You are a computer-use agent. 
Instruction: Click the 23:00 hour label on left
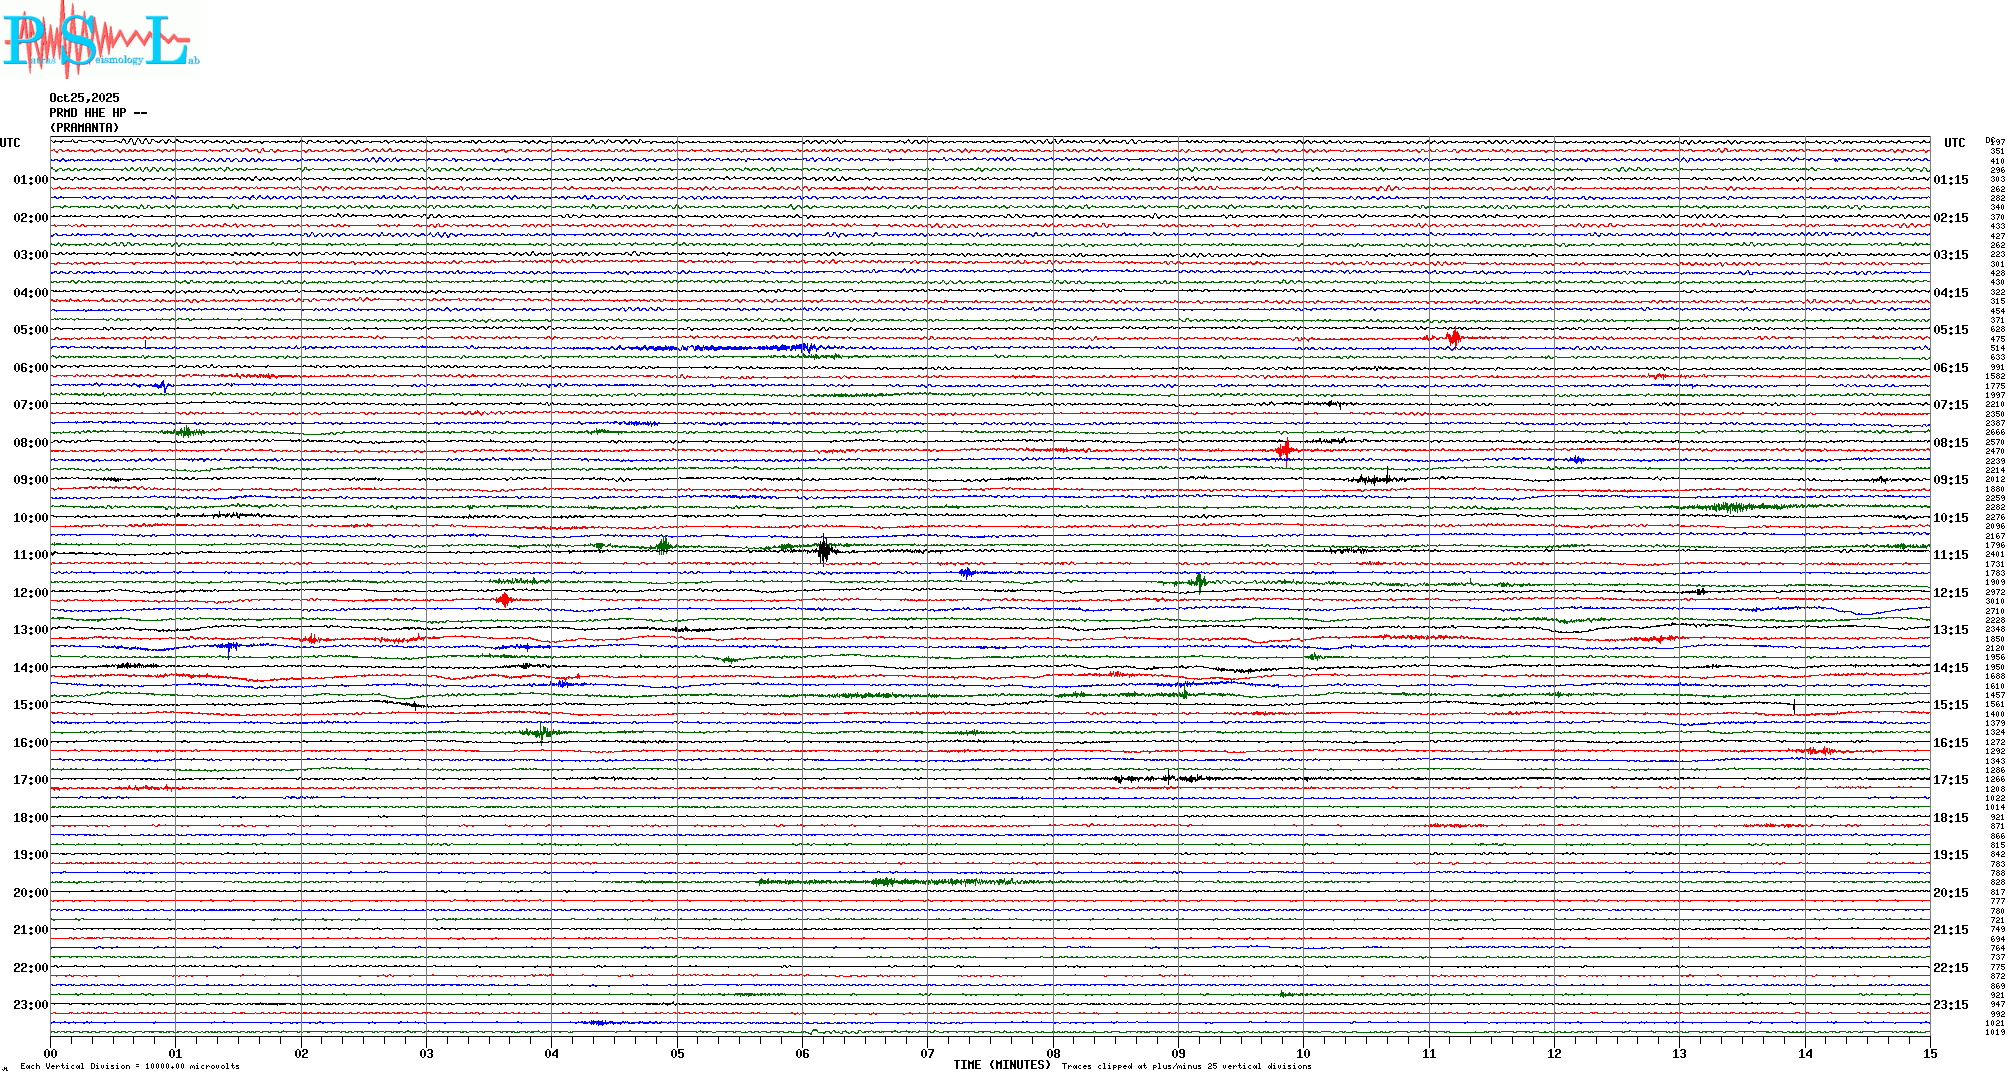click(30, 1005)
